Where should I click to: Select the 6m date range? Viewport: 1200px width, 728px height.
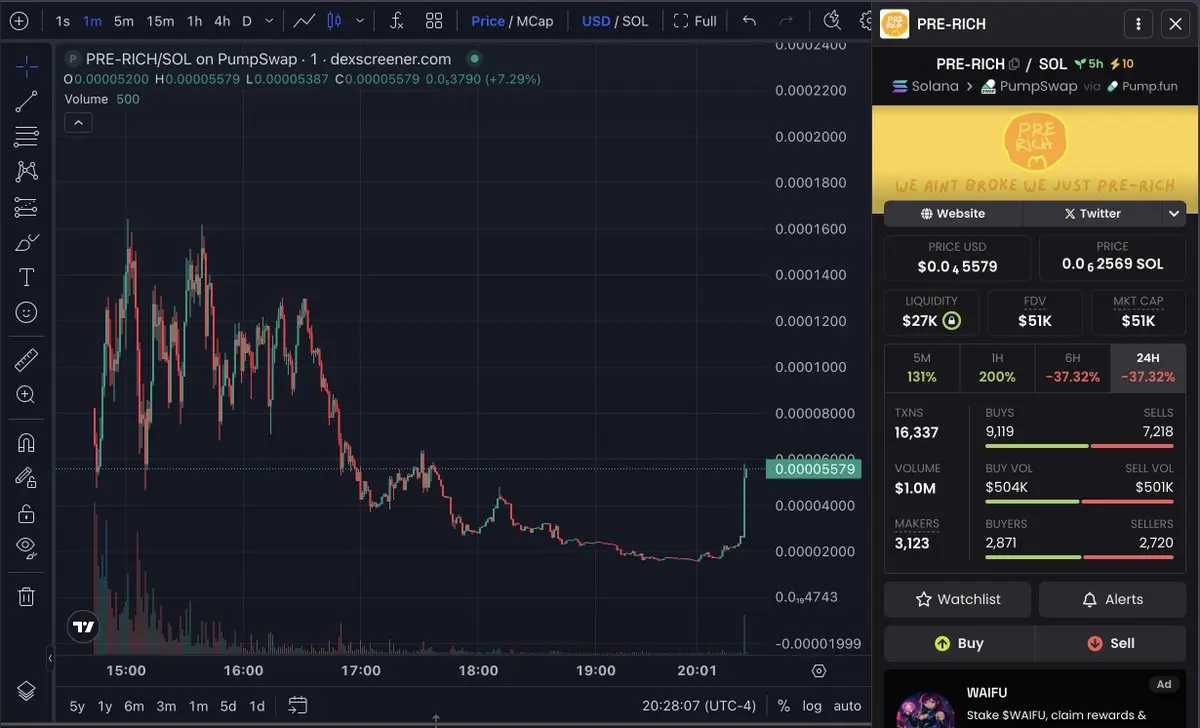coord(134,706)
